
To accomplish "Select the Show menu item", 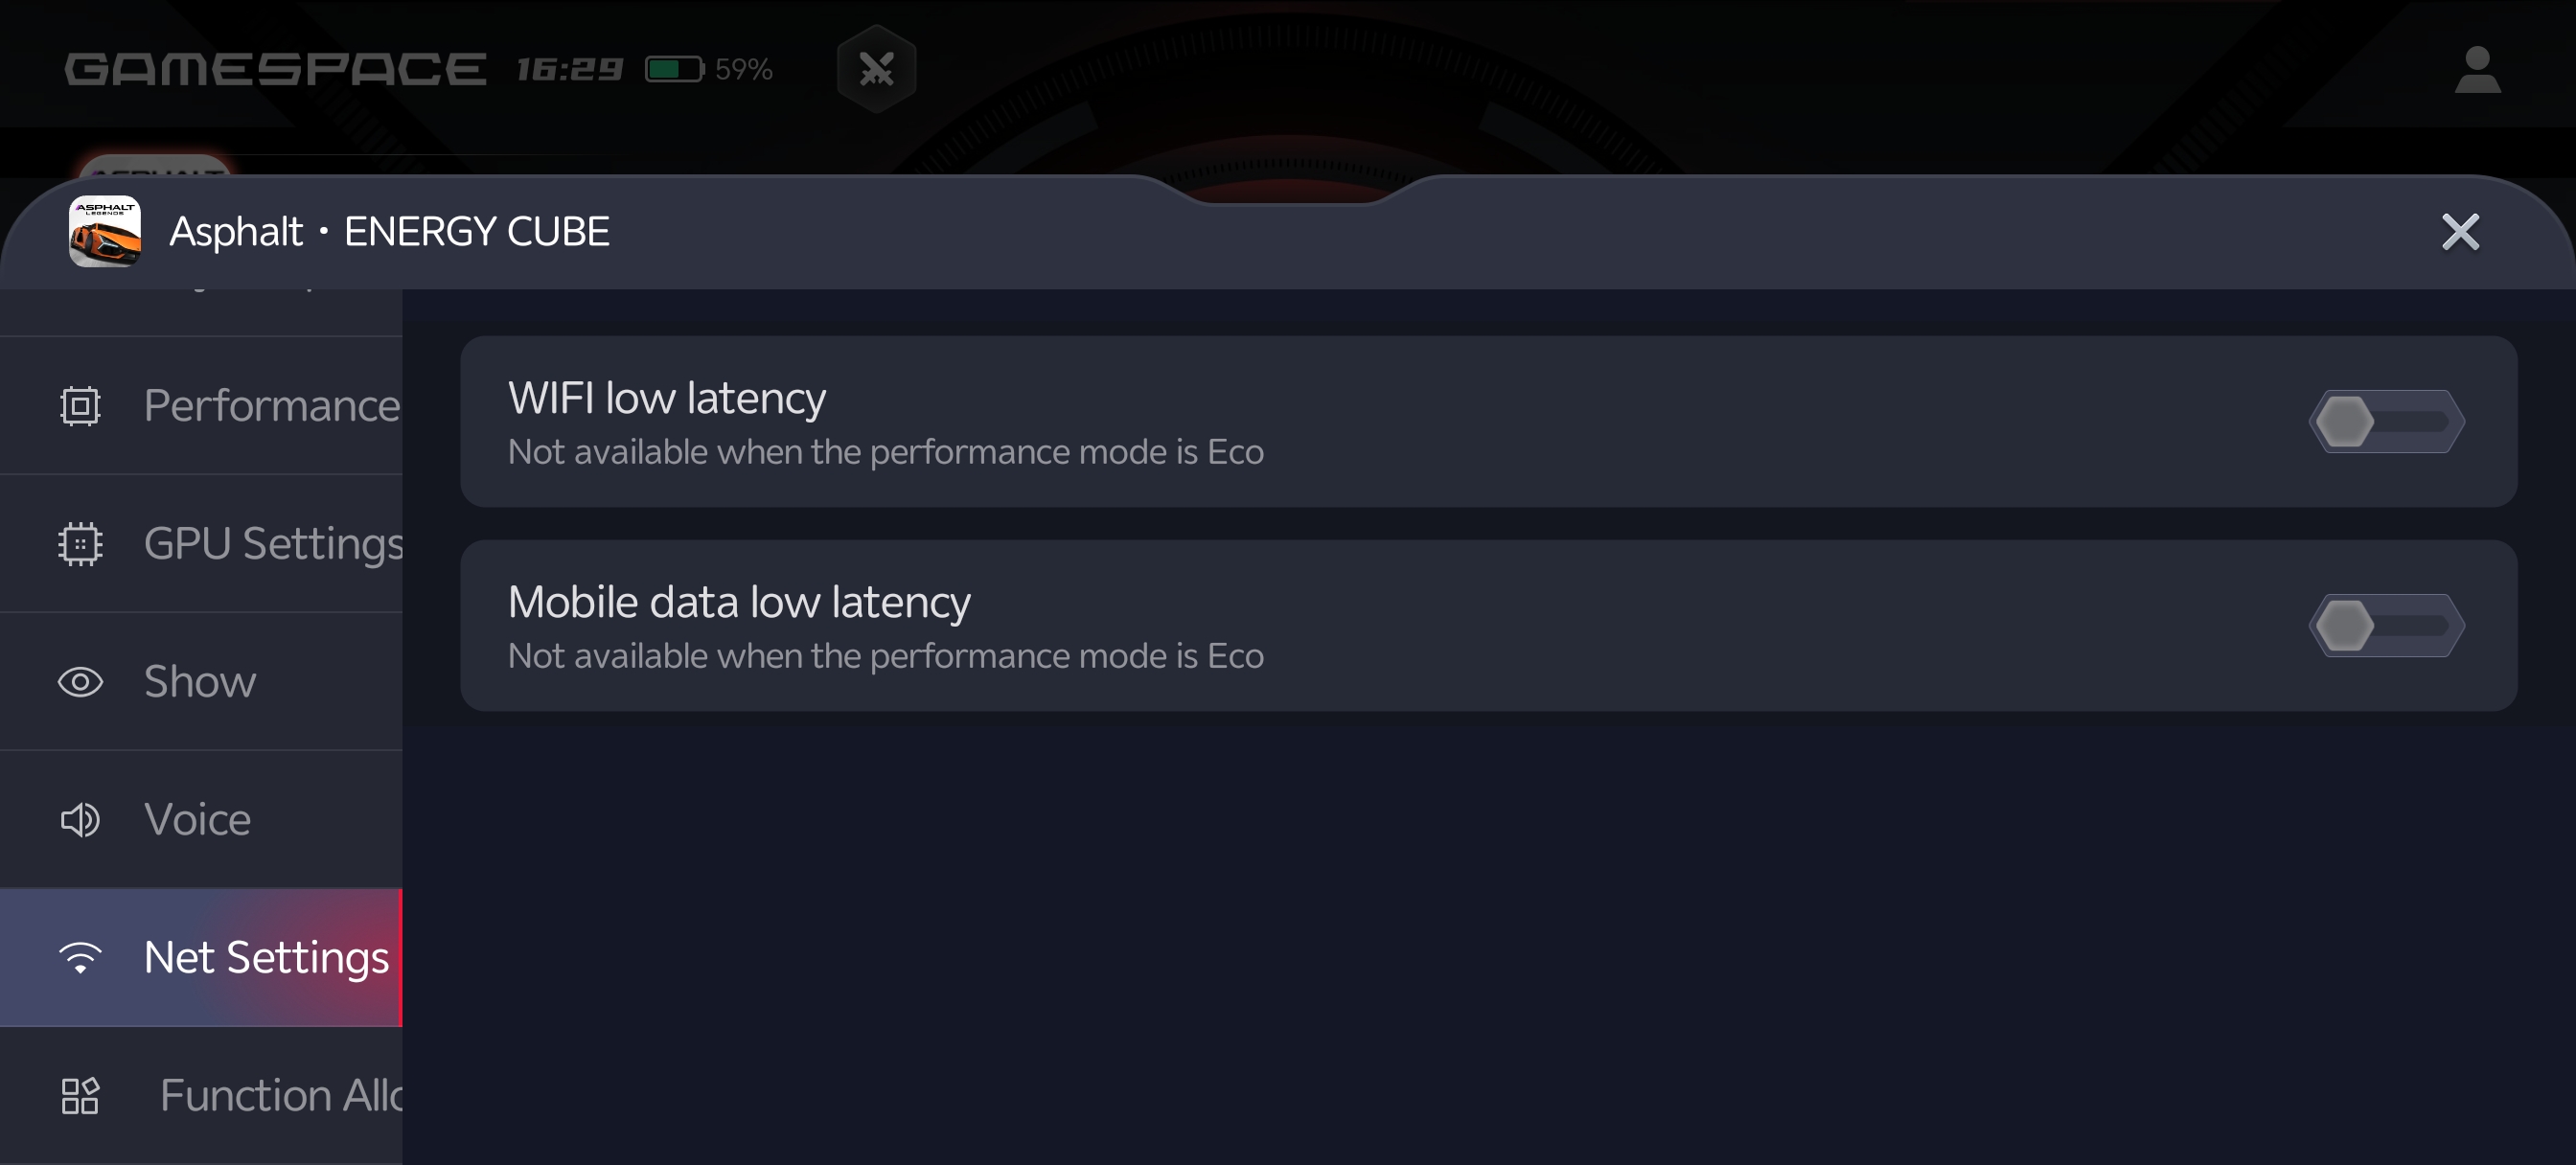I will tap(200, 682).
